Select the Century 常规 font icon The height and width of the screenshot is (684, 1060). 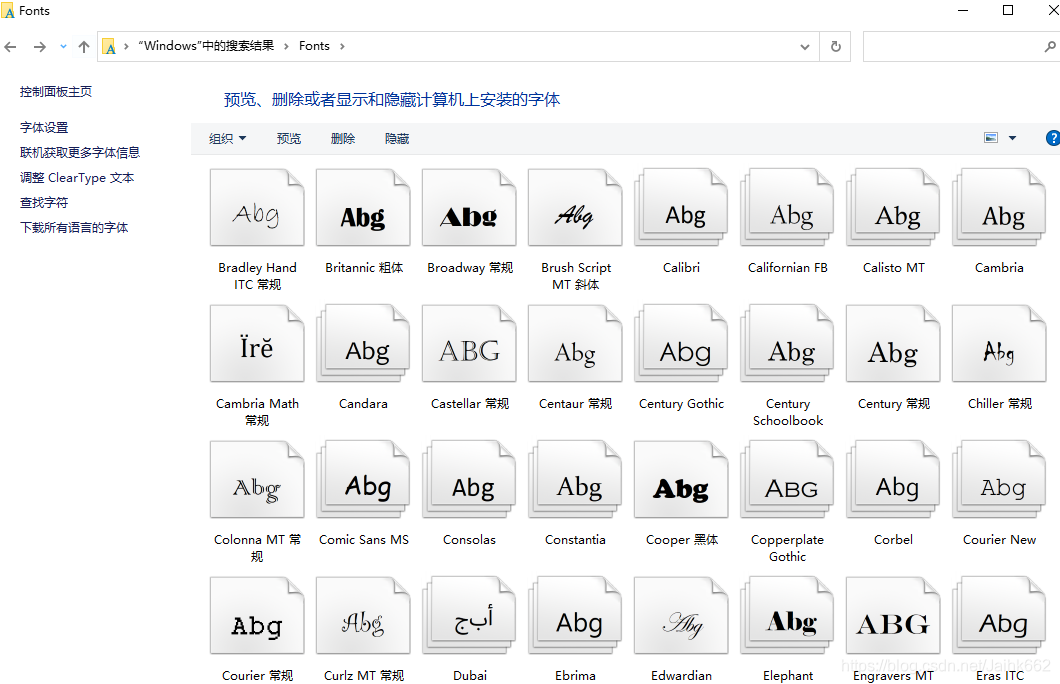(894, 344)
